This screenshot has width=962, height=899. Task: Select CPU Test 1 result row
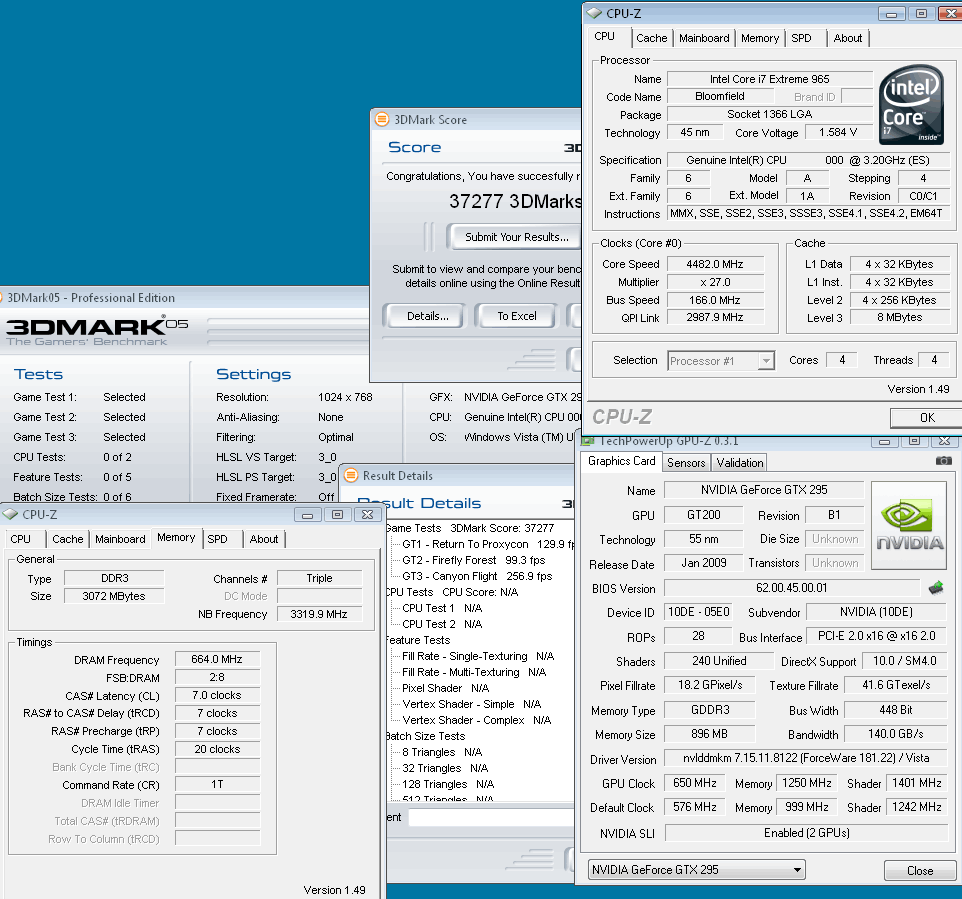coord(442,608)
